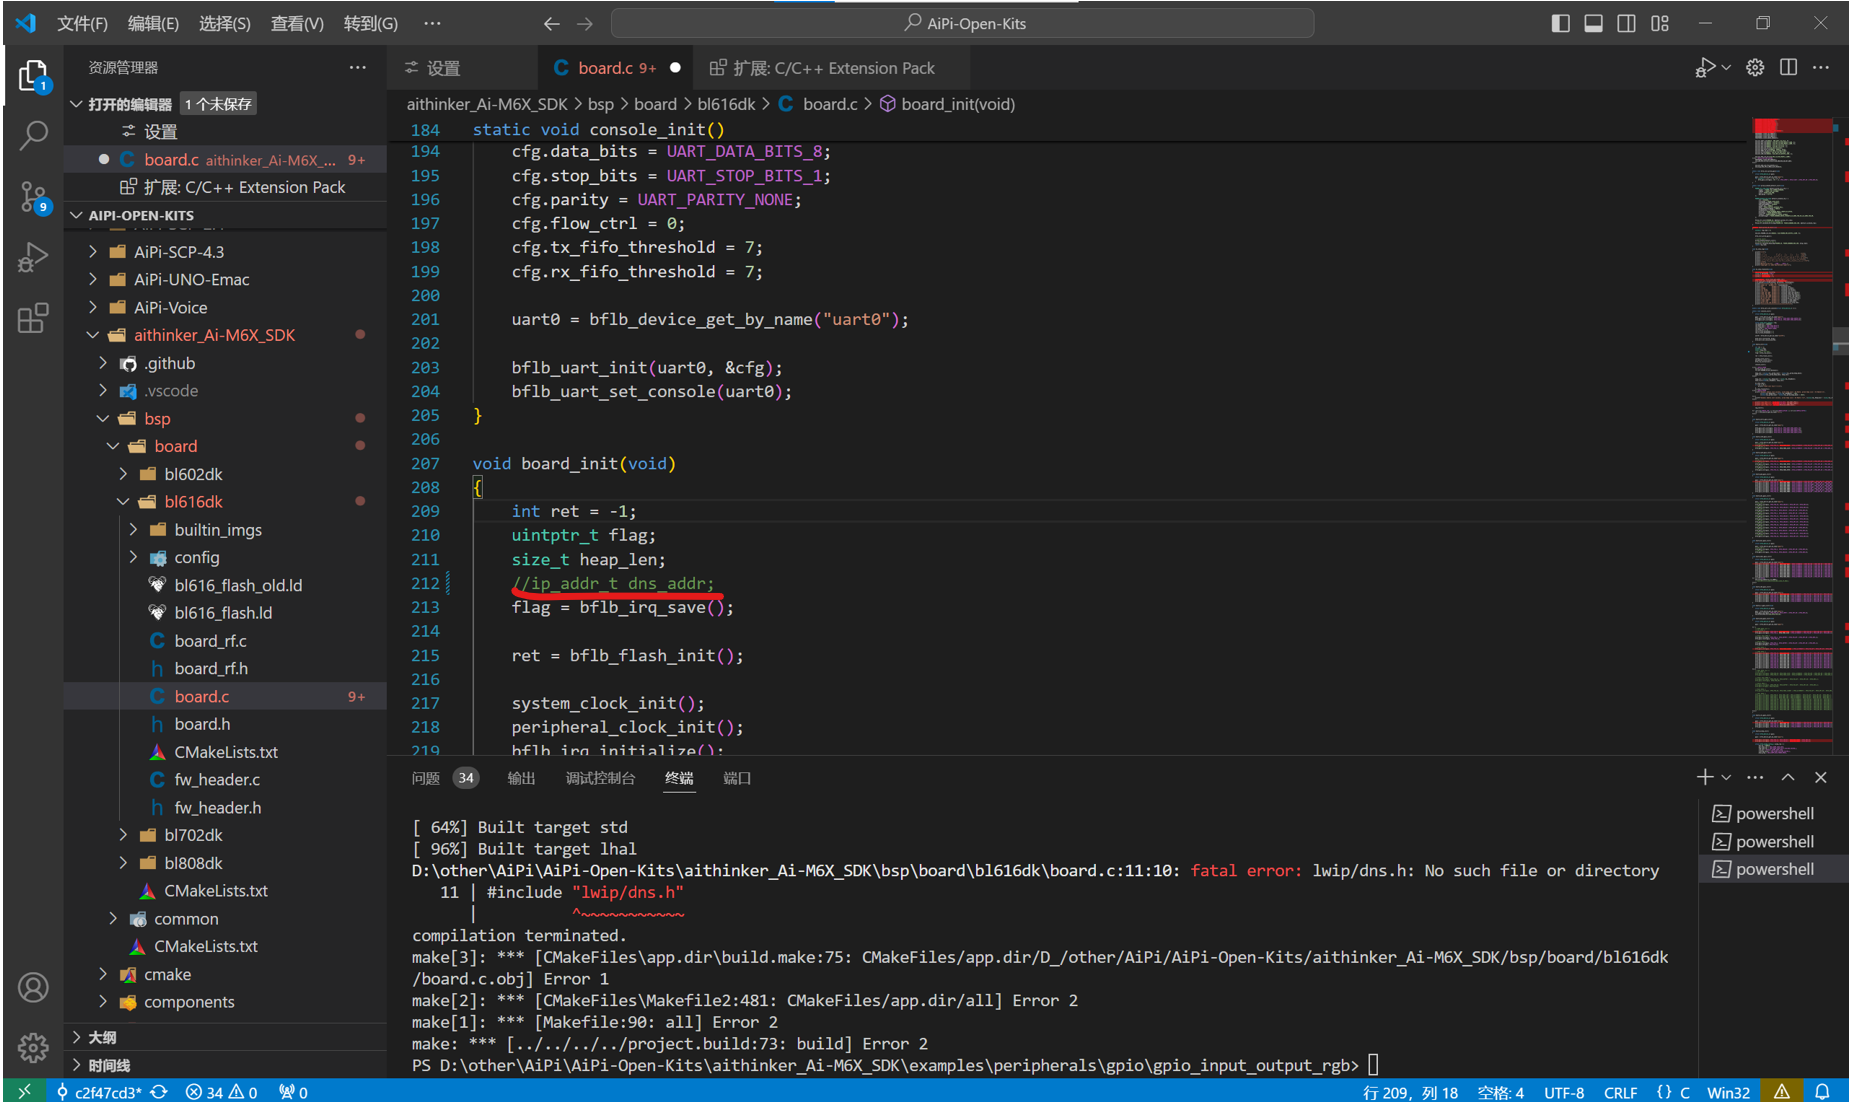The image size is (1855, 1102).
Task: Open the 转到(G) menu
Action: 370,23
